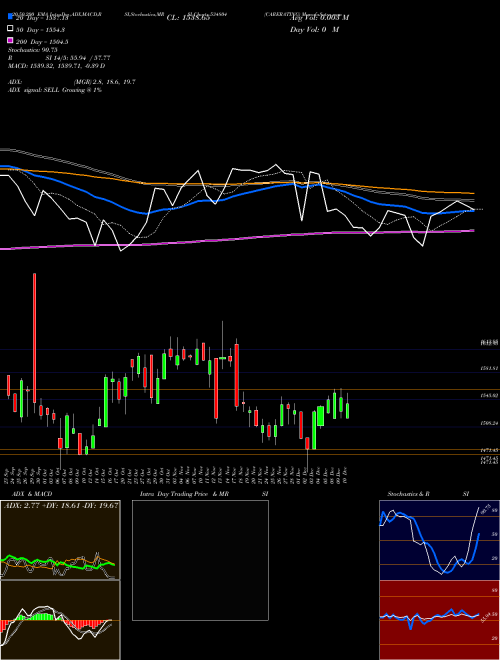Click the last green candlestick on the right
The image size is (500, 660).
[x=347, y=410]
